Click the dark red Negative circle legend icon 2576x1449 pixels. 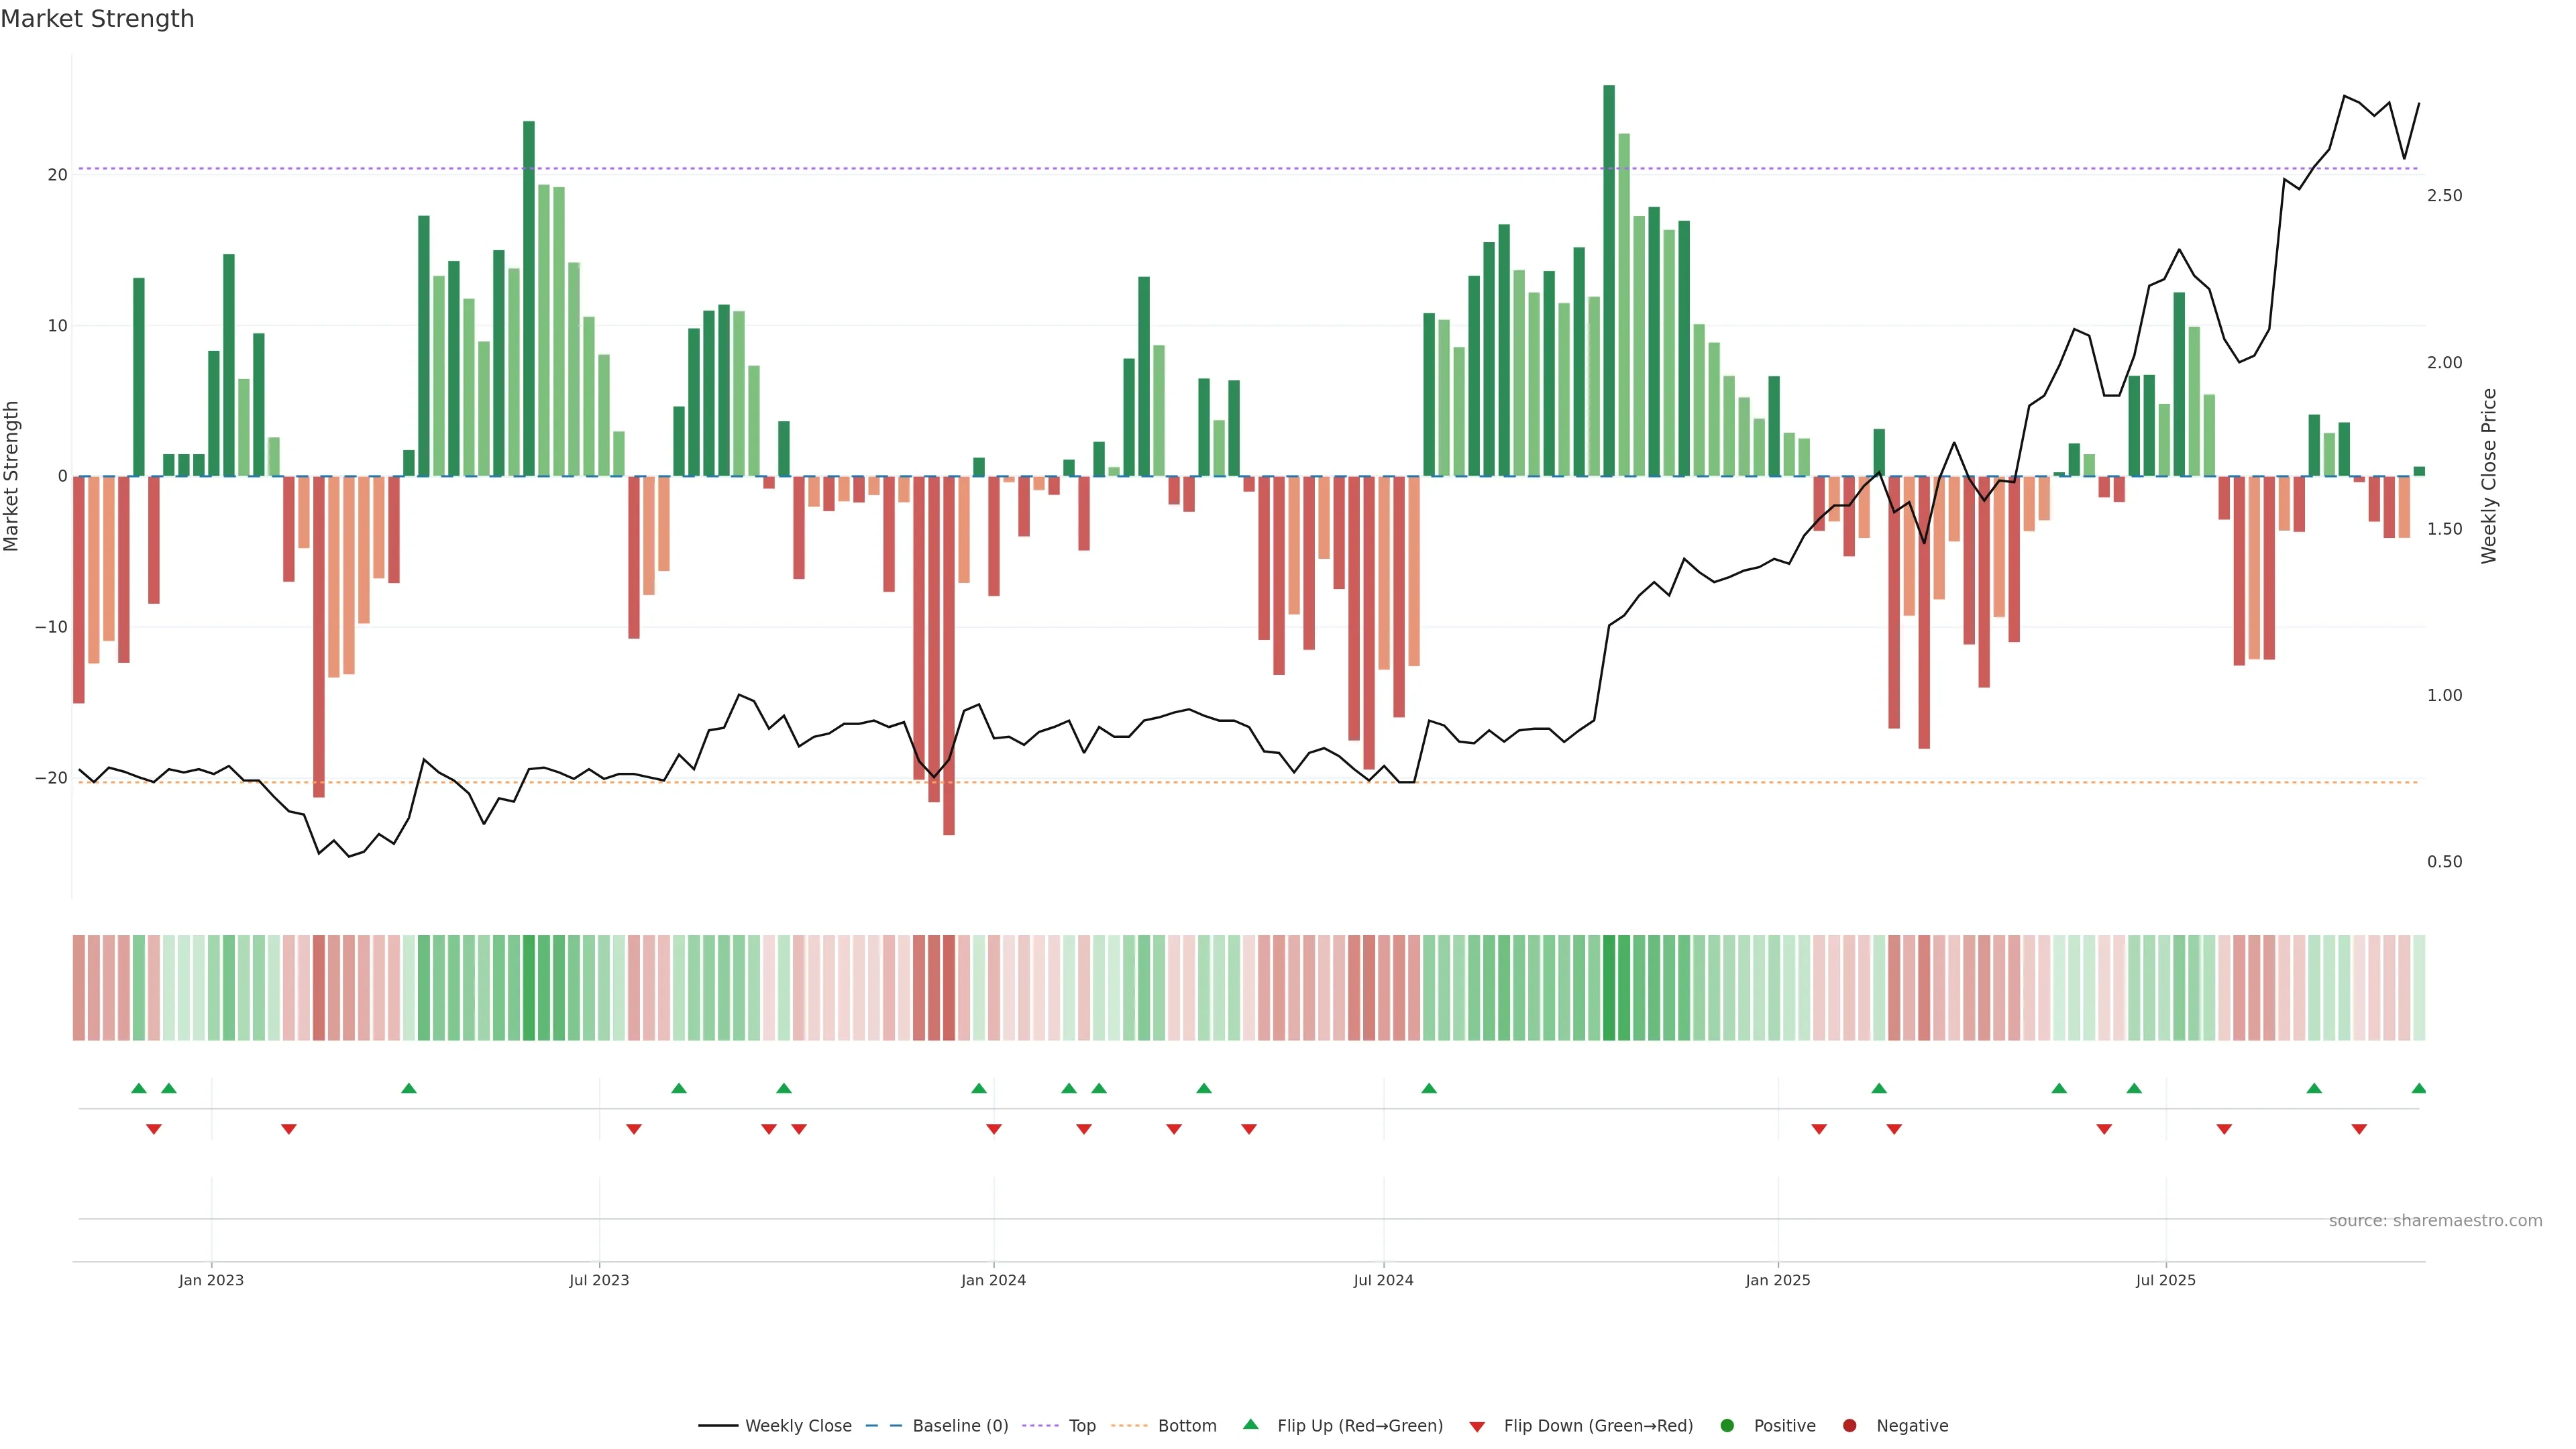click(1849, 1426)
